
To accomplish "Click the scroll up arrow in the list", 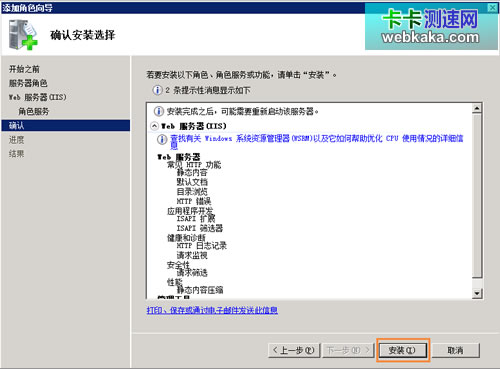I will pos(477,108).
